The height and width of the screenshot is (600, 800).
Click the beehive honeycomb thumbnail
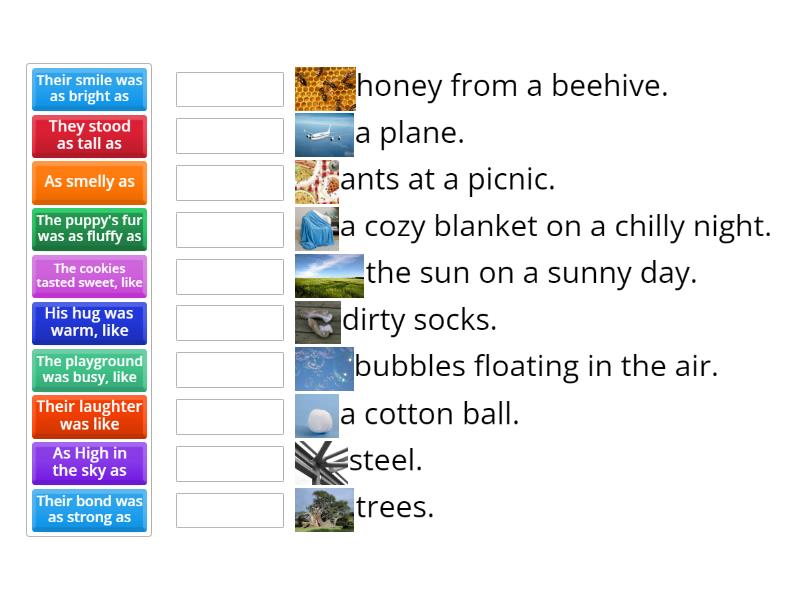point(321,87)
